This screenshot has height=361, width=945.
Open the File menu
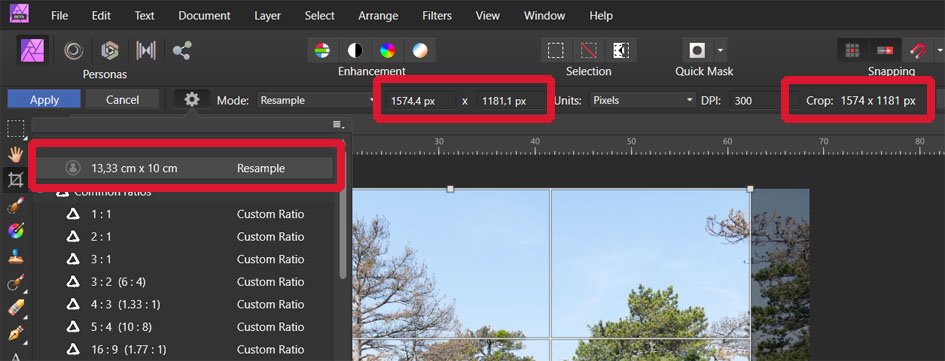(x=59, y=16)
